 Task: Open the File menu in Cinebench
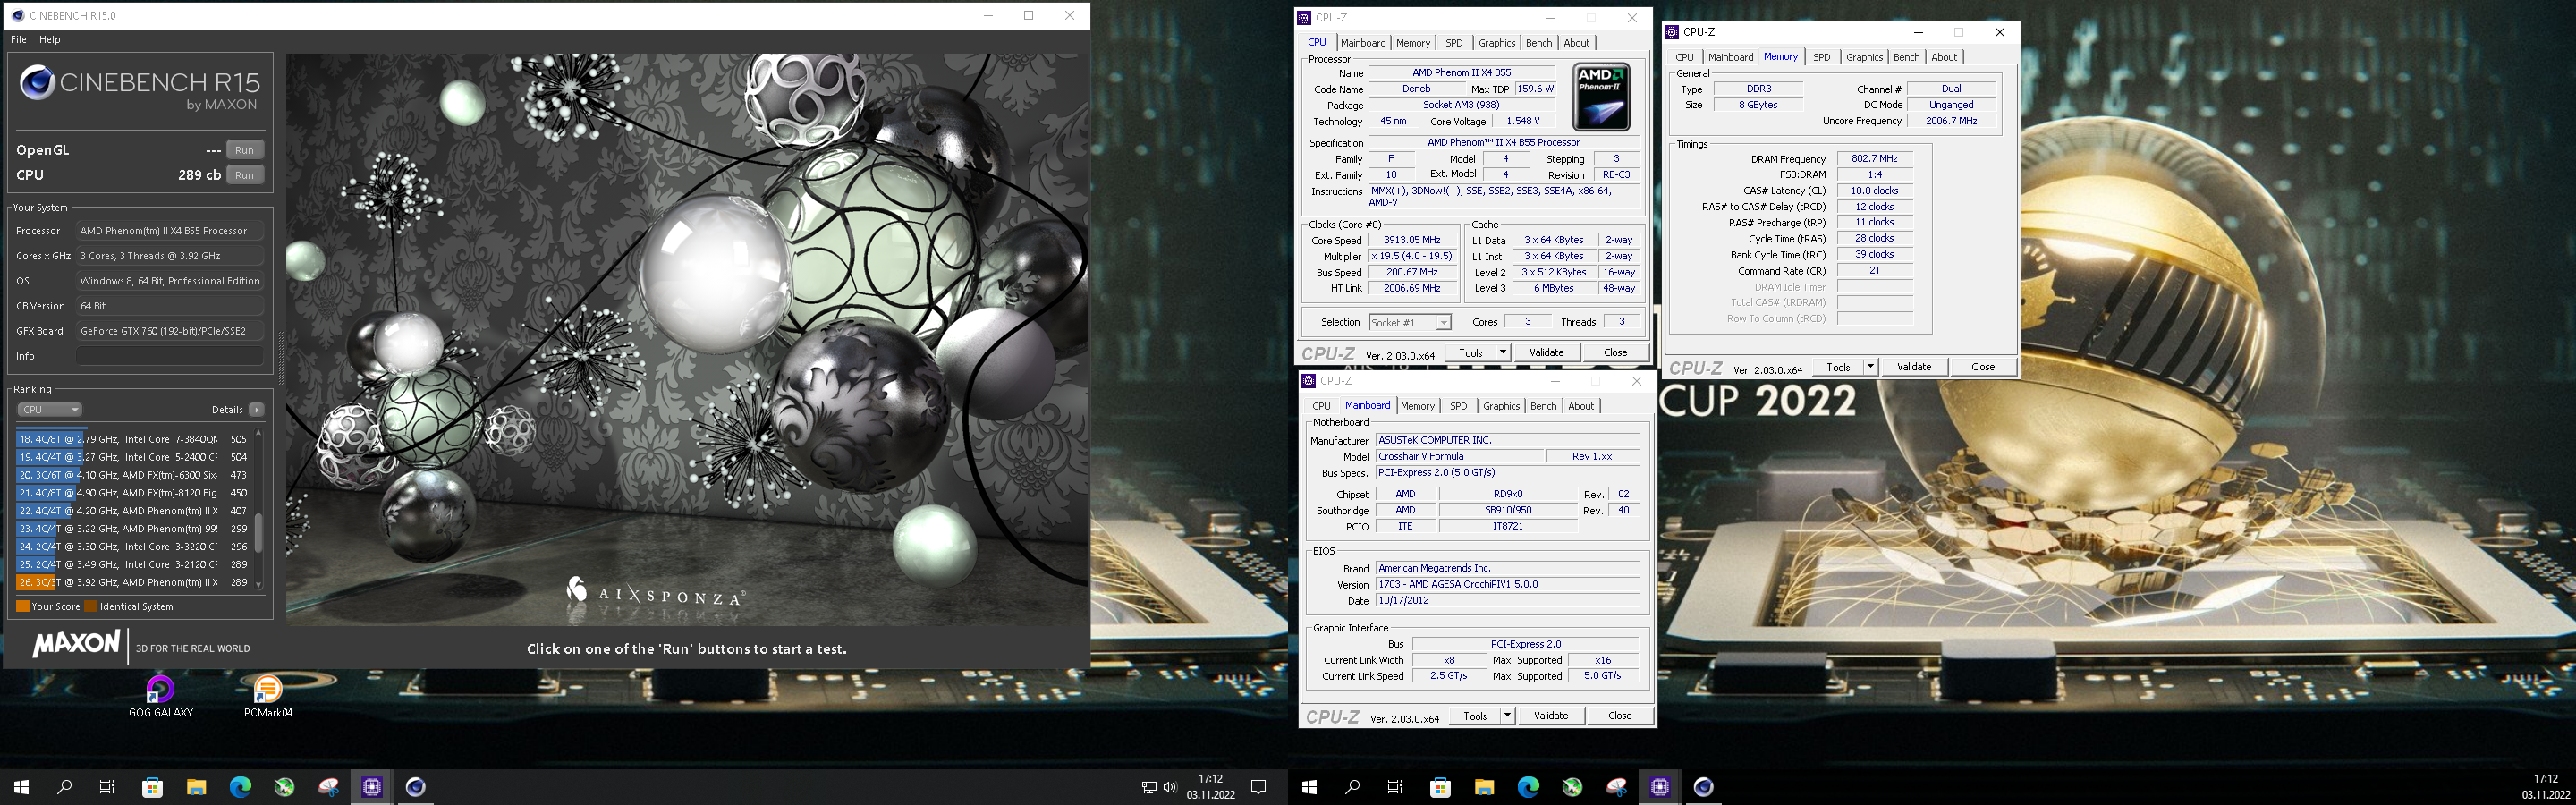point(19,40)
